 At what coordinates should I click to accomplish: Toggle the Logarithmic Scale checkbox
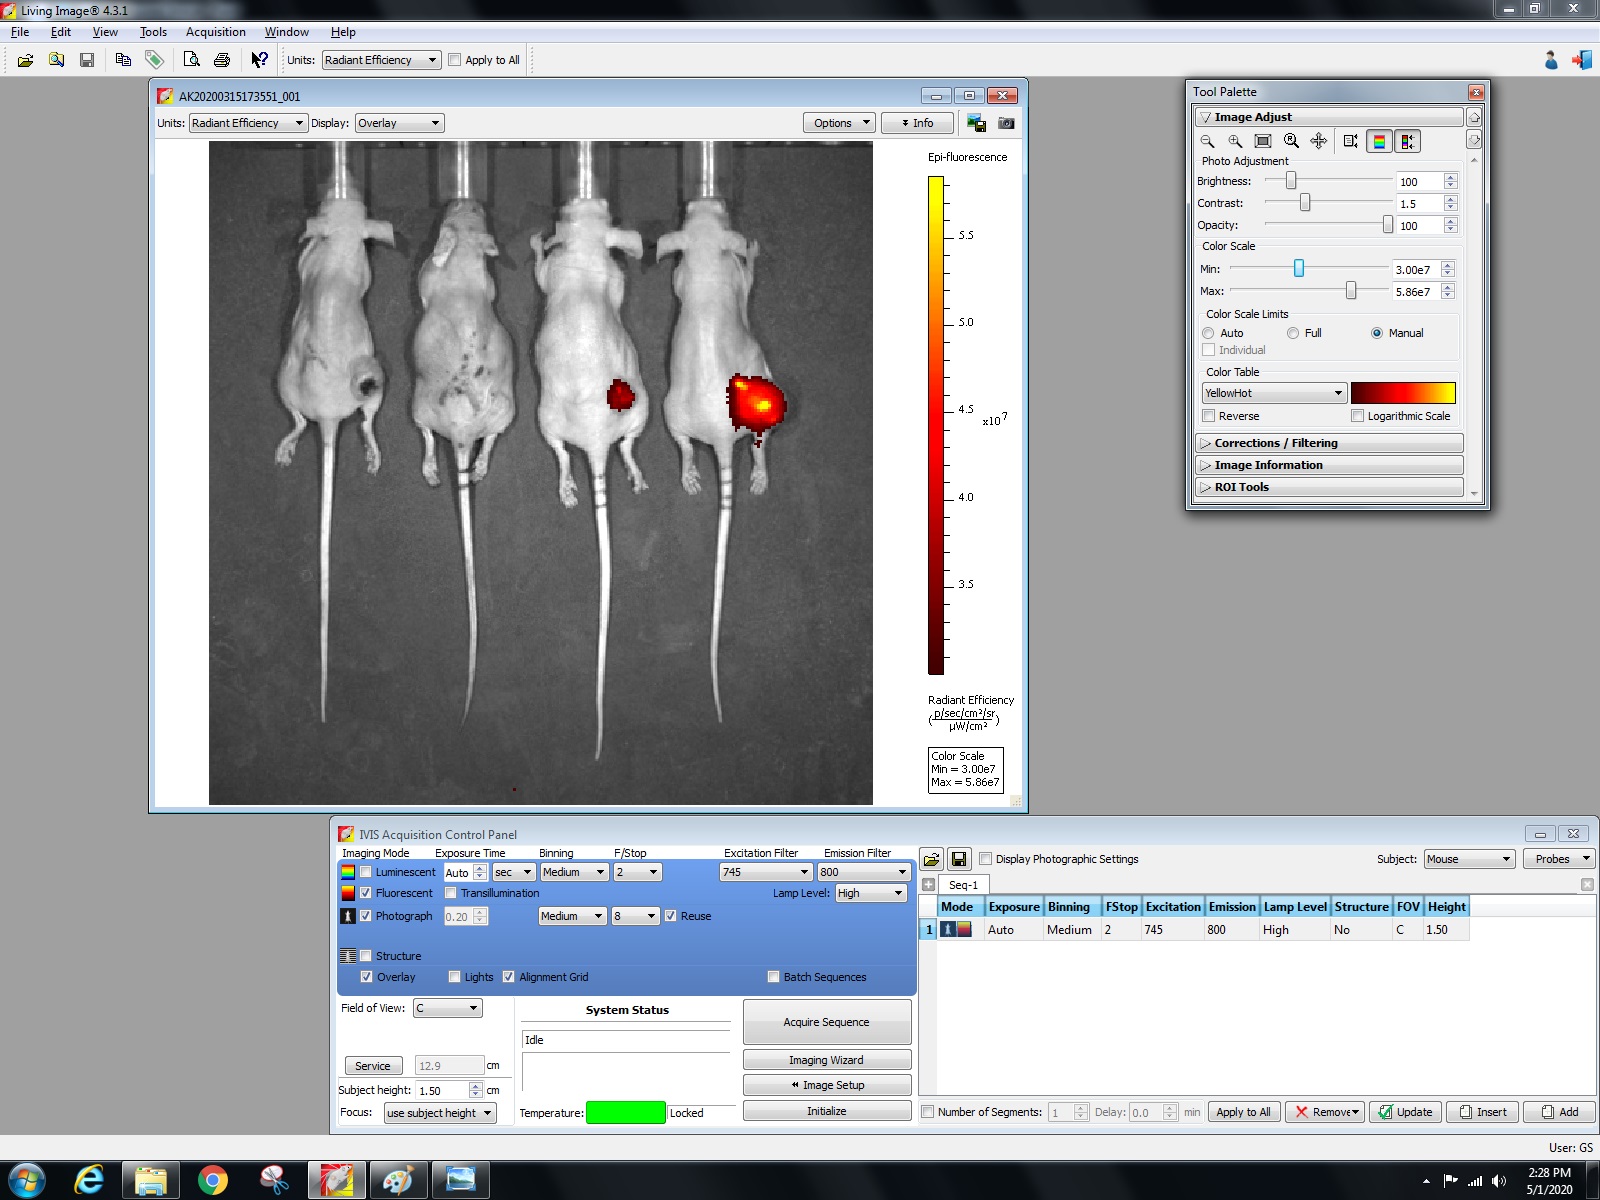[1357, 416]
